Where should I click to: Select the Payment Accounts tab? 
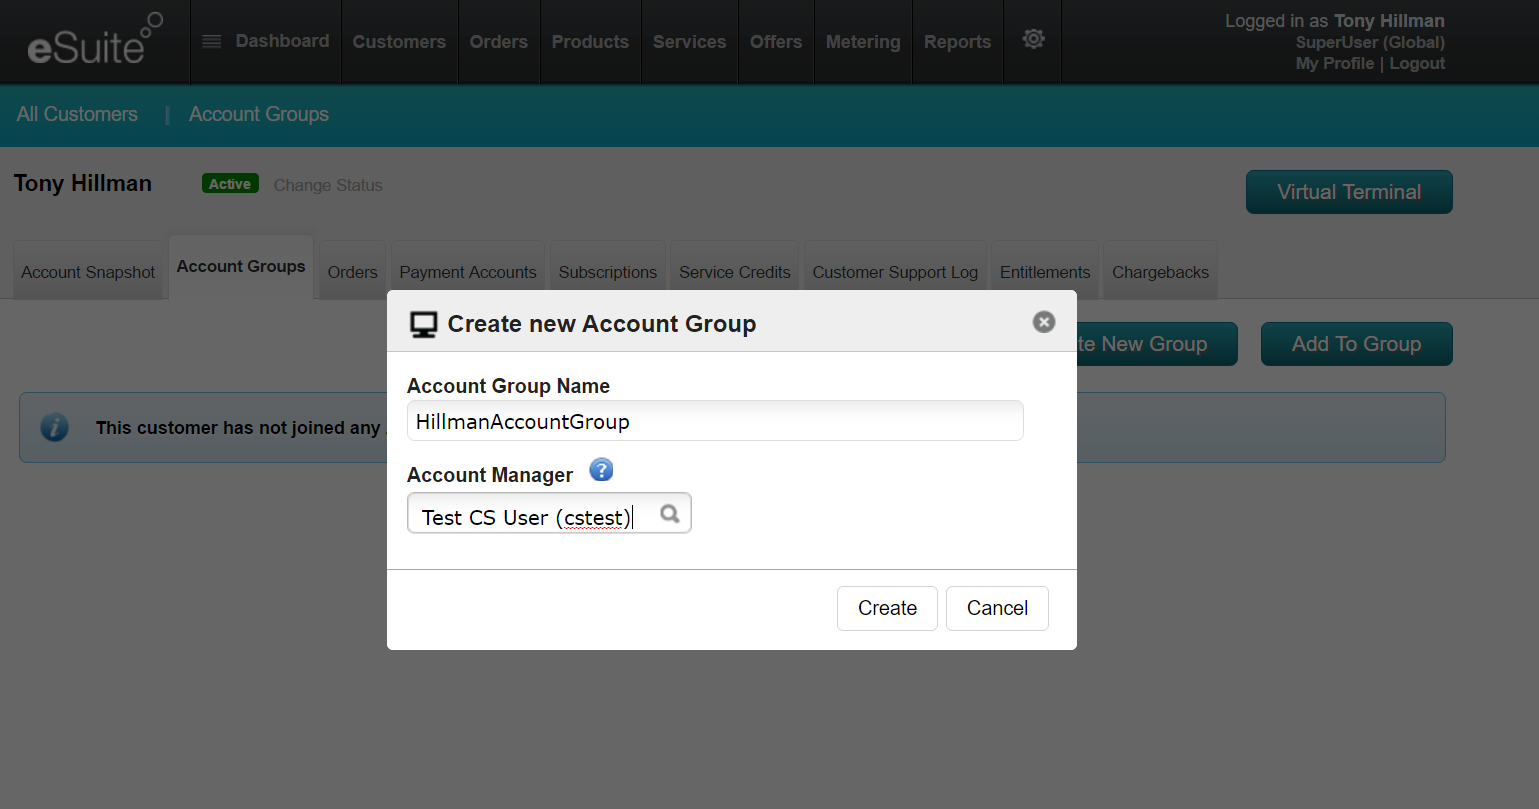pos(468,271)
